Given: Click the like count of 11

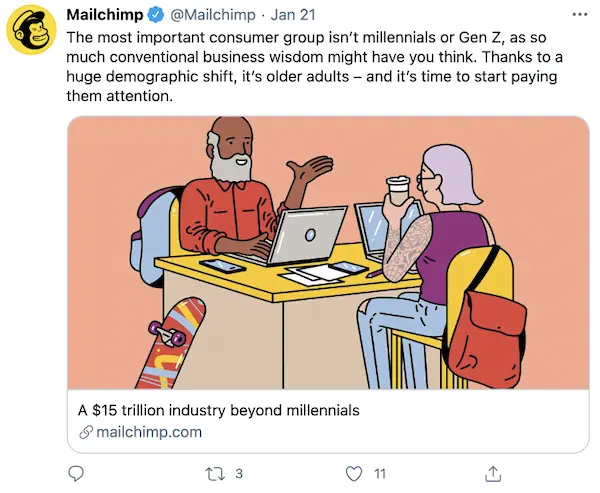Looking at the screenshot, I should (379, 472).
